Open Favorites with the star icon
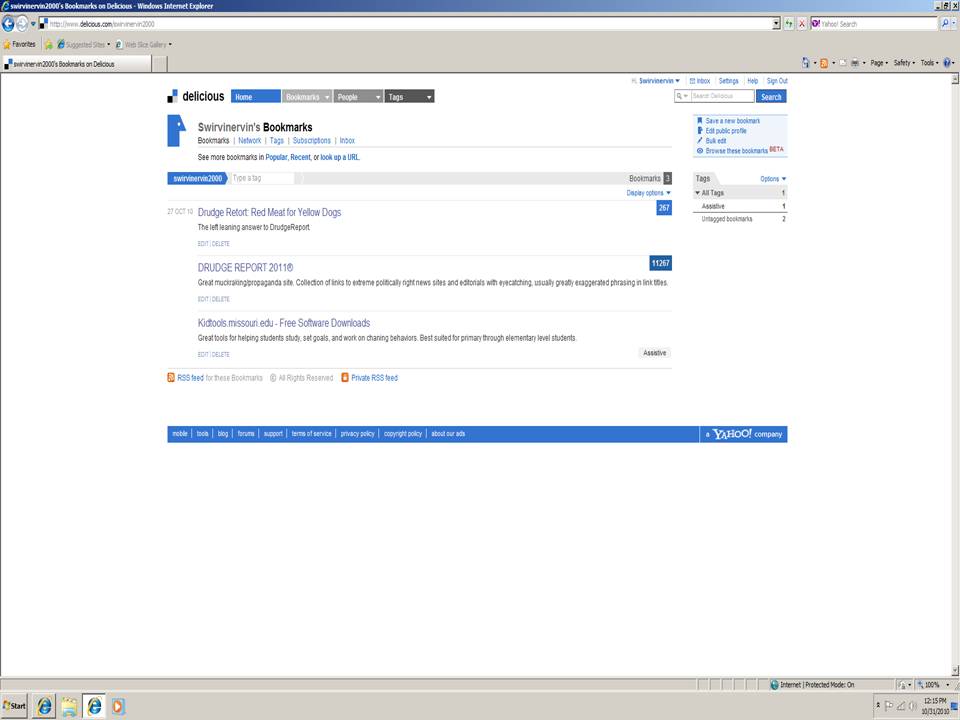960x720 pixels. click(x=19, y=44)
